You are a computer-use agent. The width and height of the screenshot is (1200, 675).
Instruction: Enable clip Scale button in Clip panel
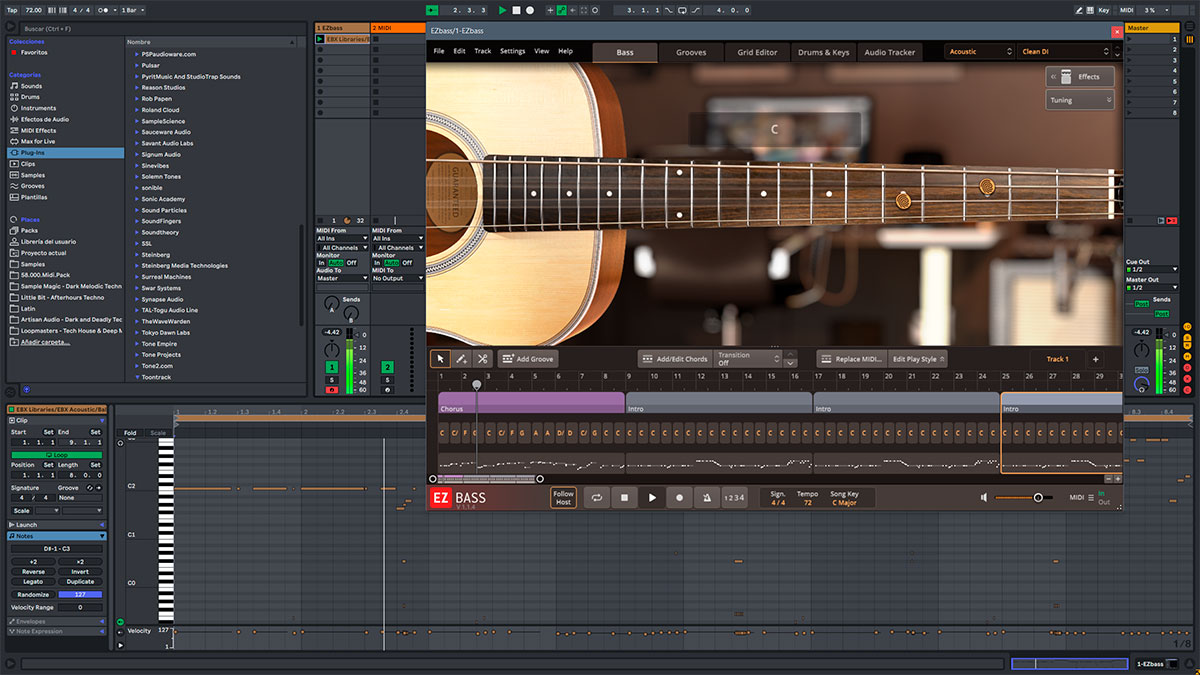coord(22,510)
